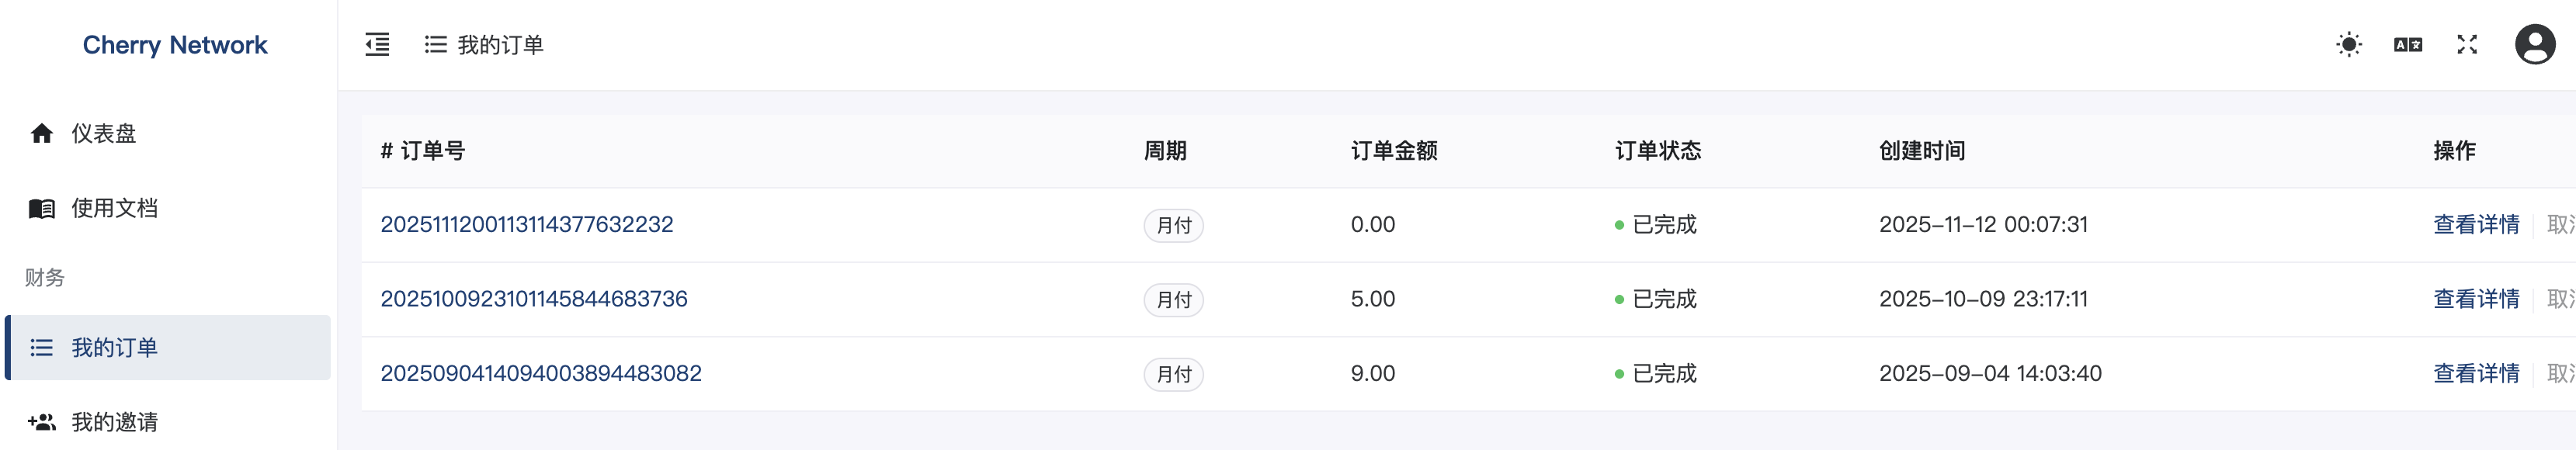View details of the 0.00 order

[x=2476, y=225]
